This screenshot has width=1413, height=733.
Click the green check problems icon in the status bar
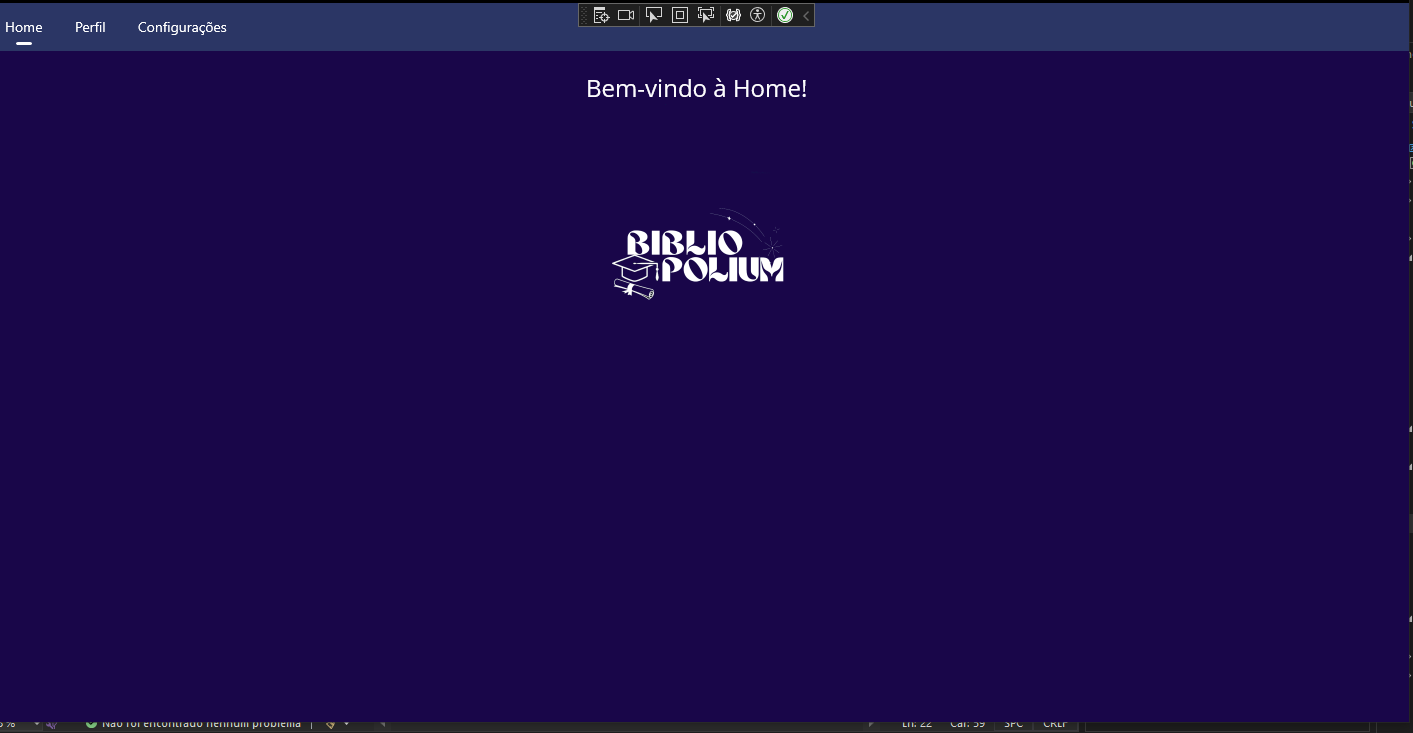(x=91, y=723)
